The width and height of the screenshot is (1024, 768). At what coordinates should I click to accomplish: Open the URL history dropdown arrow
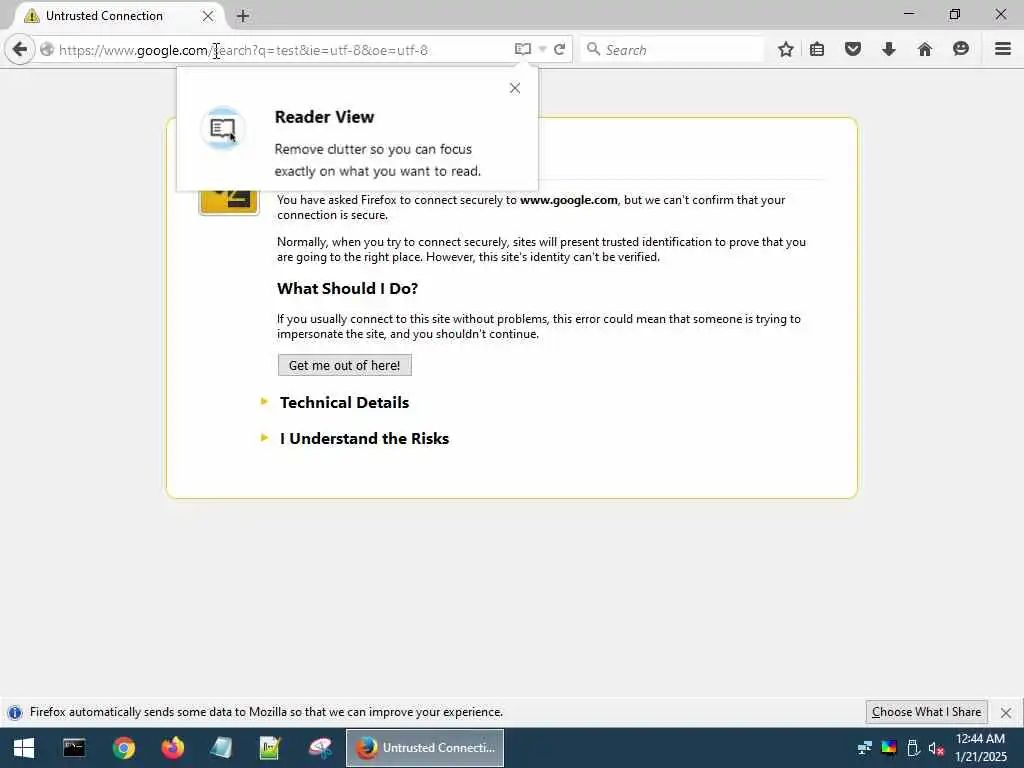pos(542,50)
